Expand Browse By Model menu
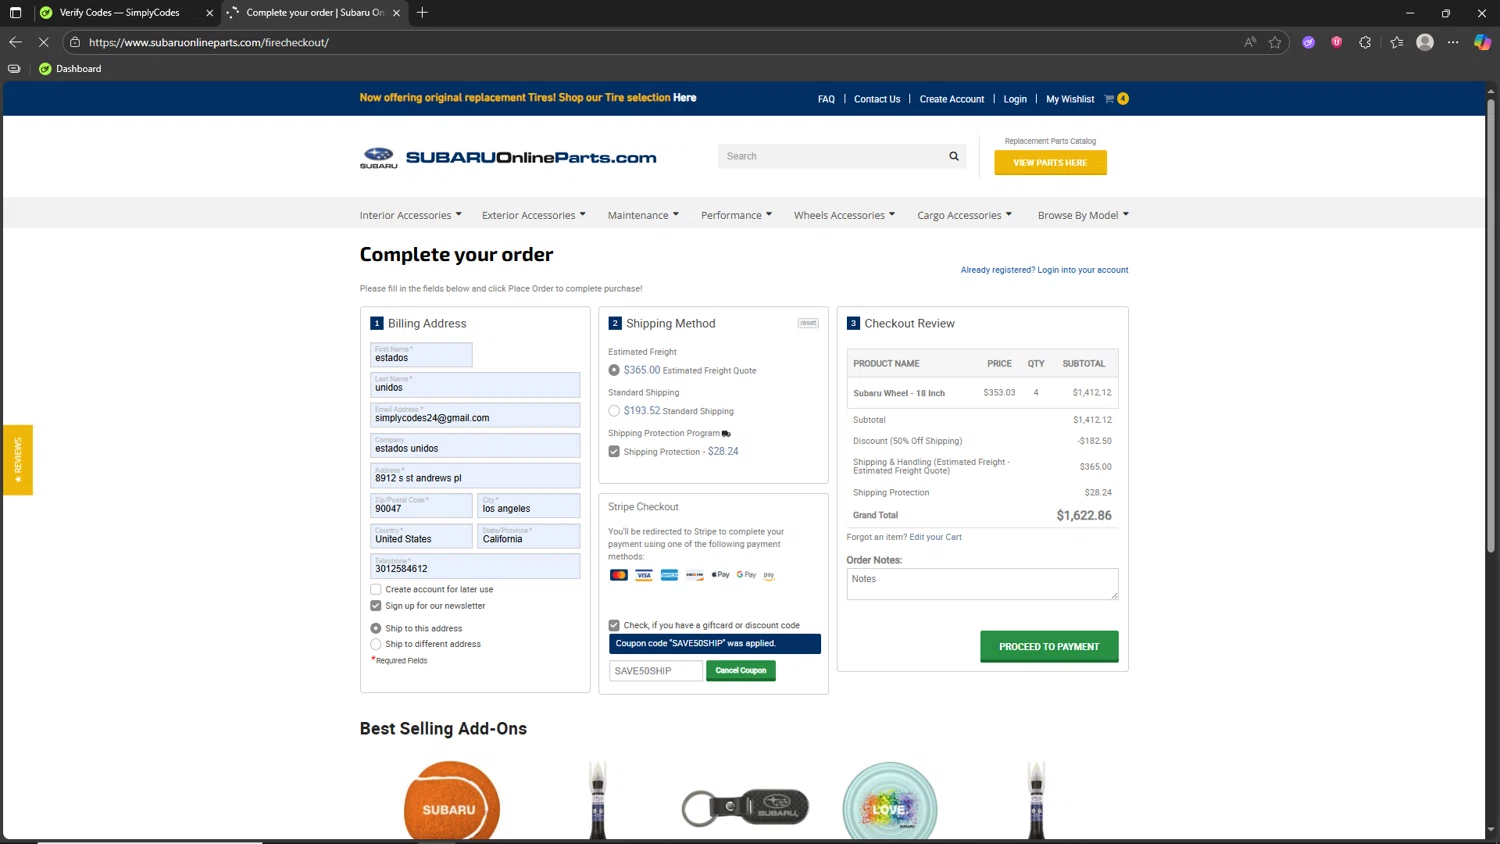The height and width of the screenshot is (844, 1500). tap(1083, 215)
